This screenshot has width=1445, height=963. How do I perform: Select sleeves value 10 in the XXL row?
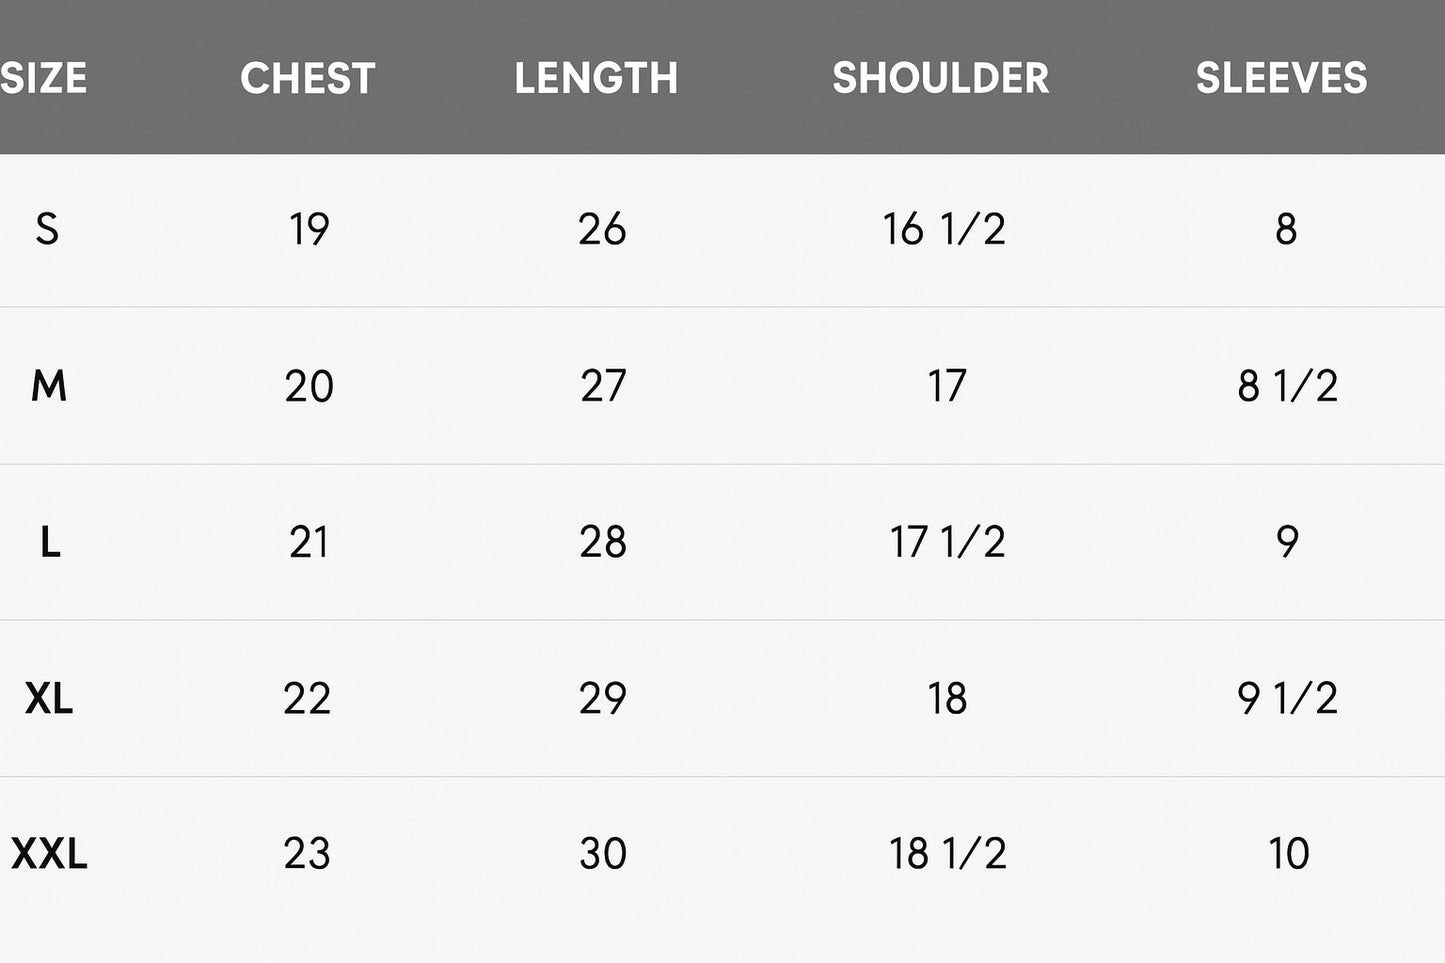click(x=1288, y=854)
